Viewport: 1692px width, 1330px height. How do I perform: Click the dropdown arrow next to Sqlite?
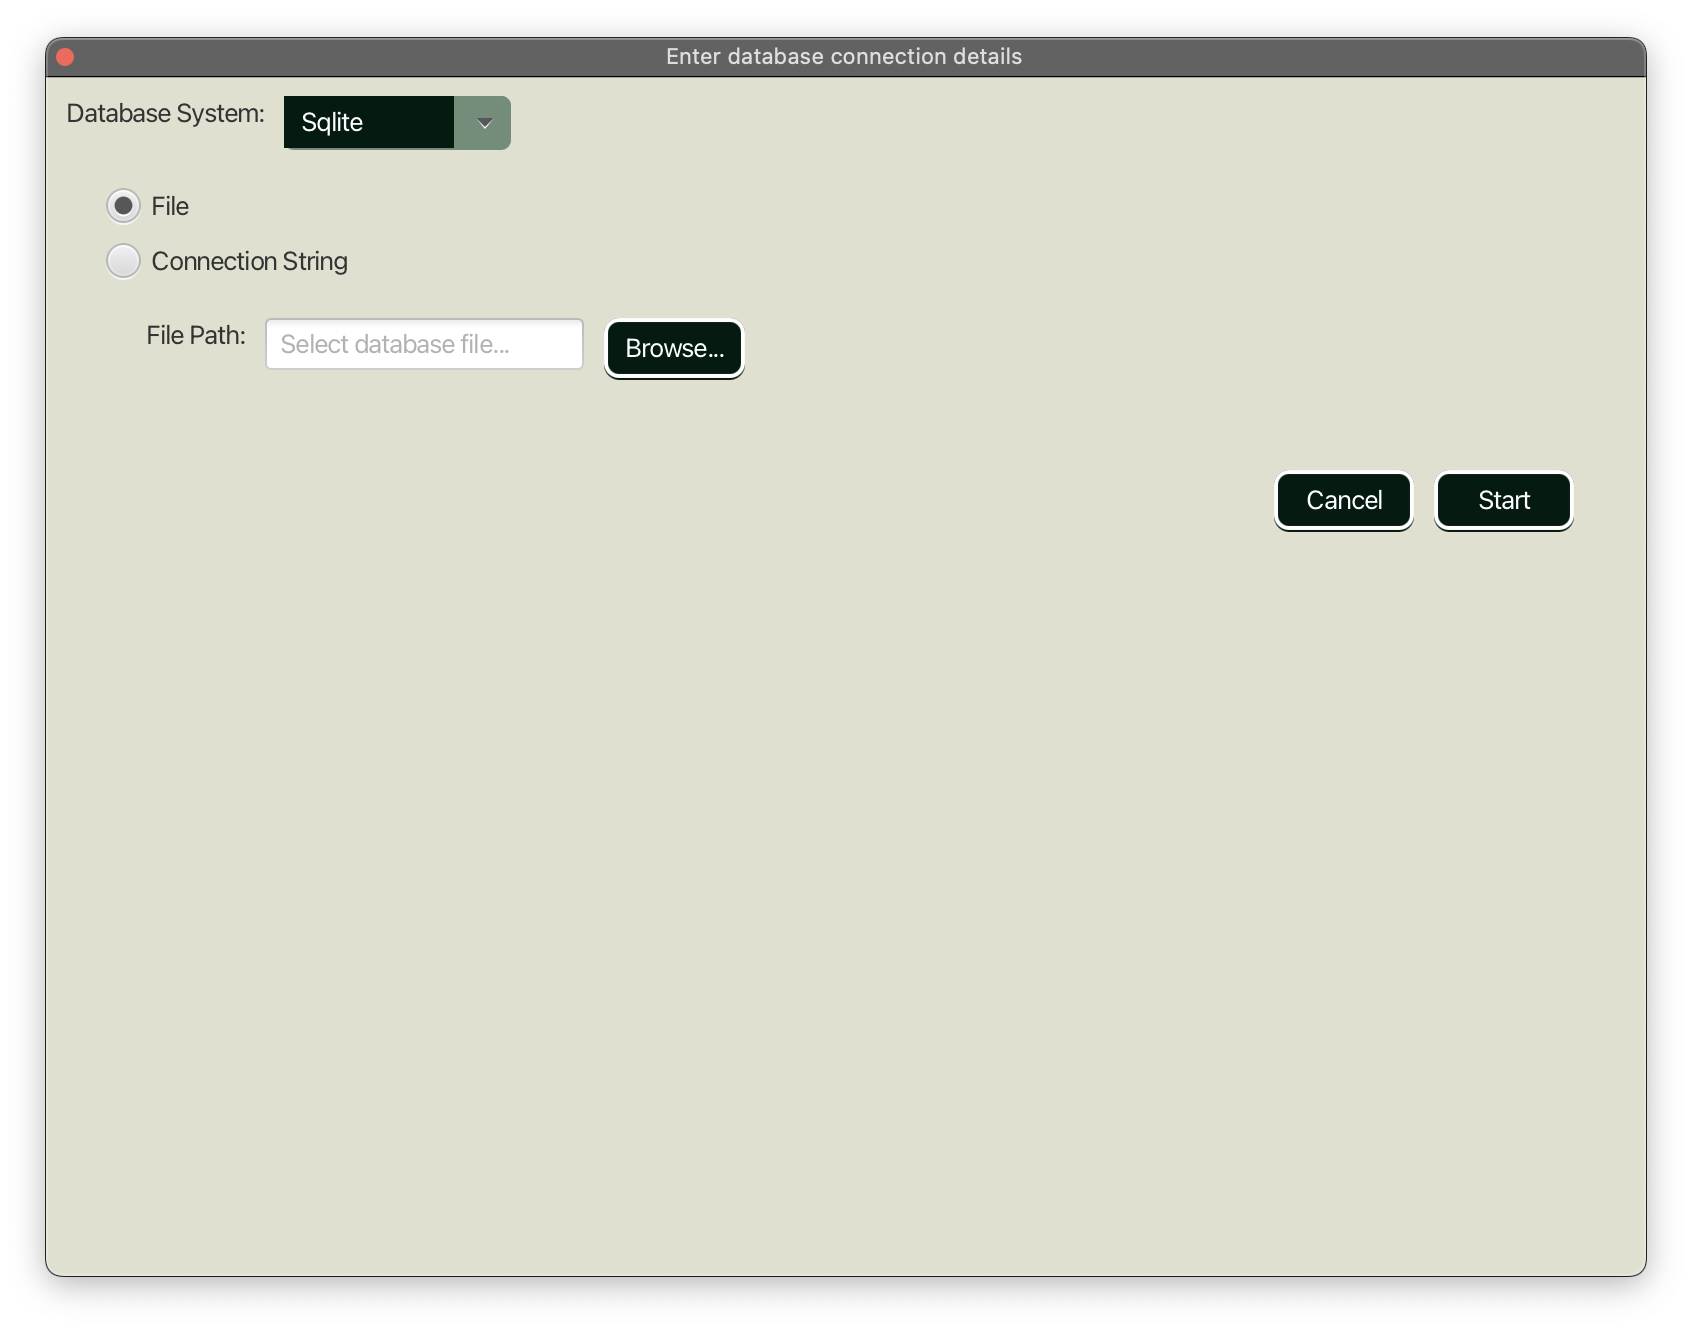[x=483, y=123]
